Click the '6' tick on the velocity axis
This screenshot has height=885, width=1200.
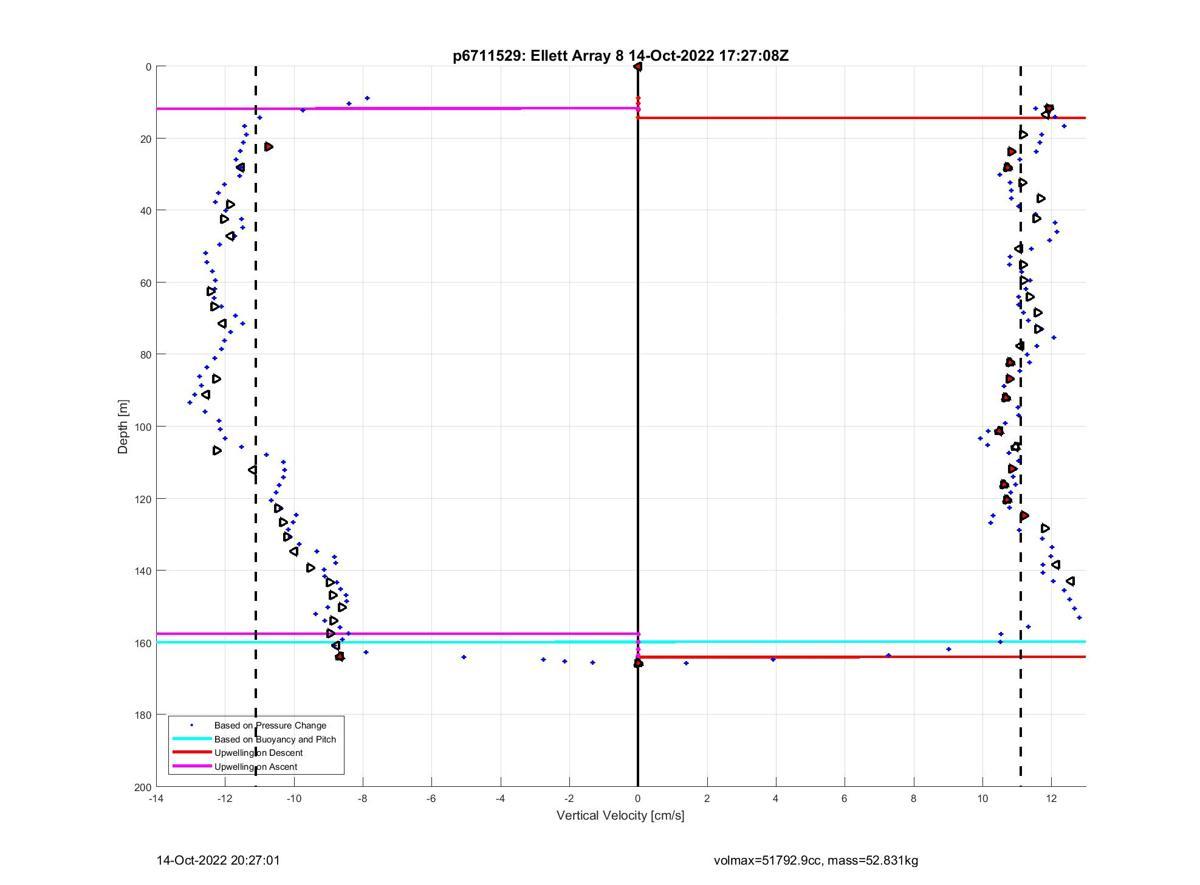(845, 798)
